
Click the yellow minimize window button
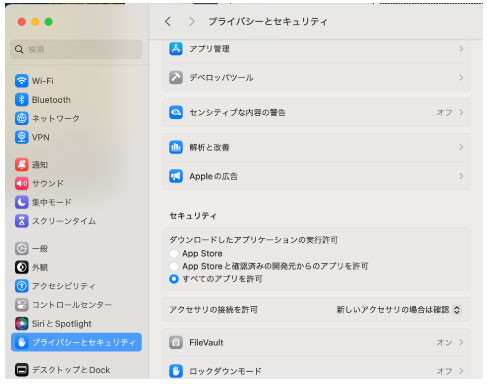pyautogui.click(x=35, y=22)
